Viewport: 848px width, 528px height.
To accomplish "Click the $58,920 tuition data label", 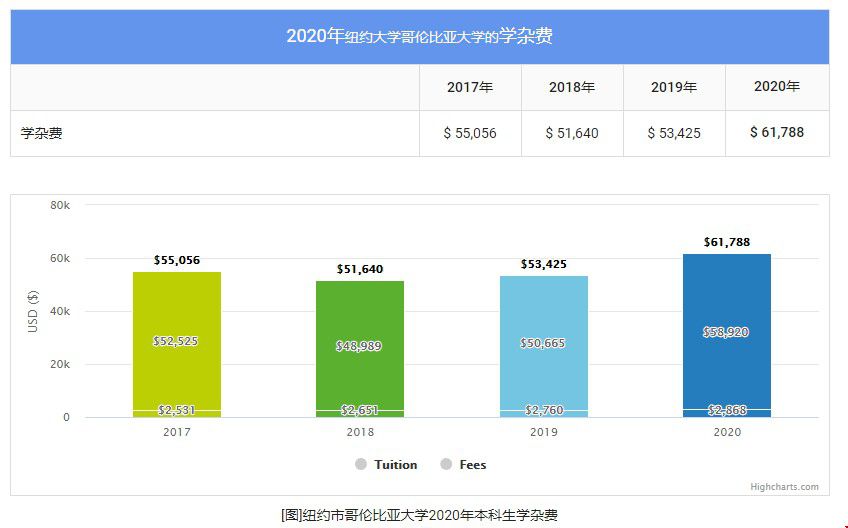I will (x=726, y=332).
